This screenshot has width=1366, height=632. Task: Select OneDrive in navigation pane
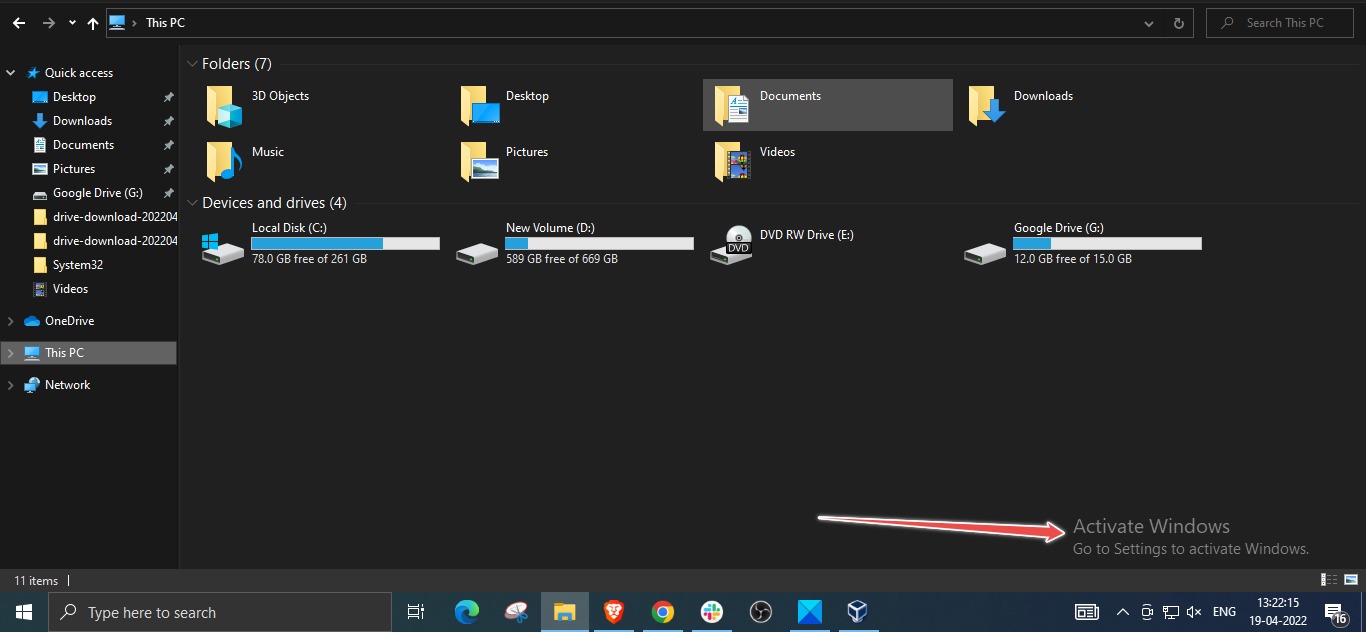point(69,321)
